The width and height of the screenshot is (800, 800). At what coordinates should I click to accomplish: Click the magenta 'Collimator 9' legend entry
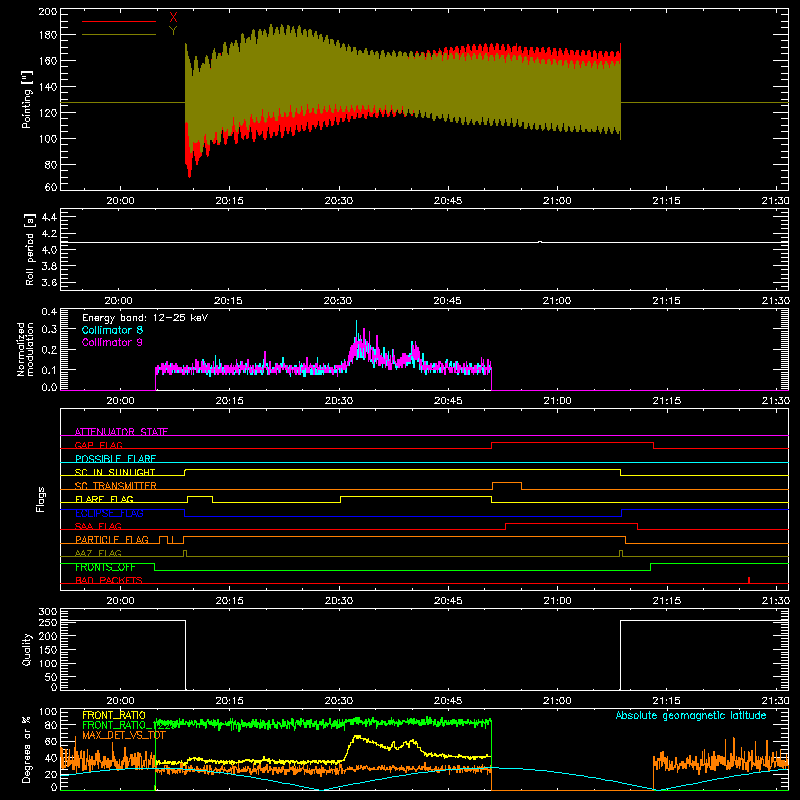[x=112, y=342]
